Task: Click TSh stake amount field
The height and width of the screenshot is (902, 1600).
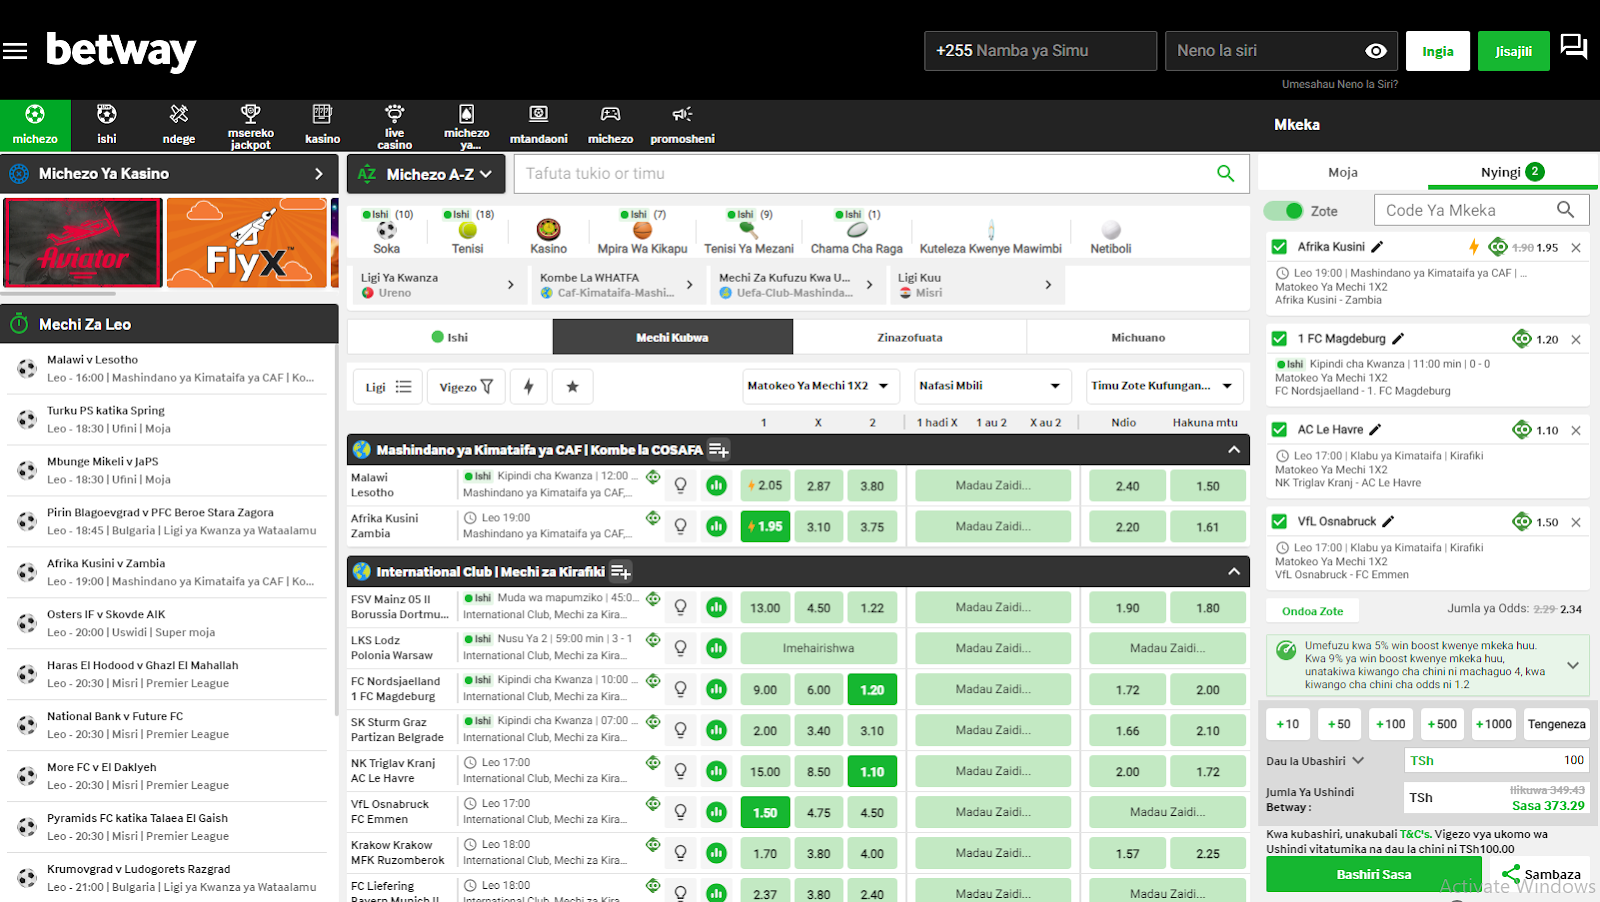Action: point(1496,761)
